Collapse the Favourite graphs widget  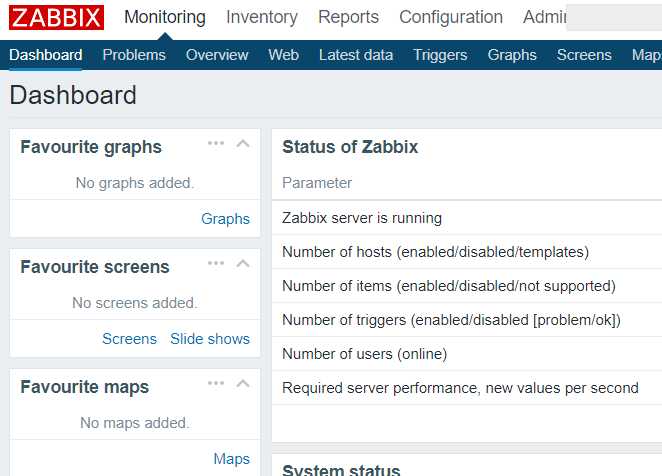tap(243, 144)
